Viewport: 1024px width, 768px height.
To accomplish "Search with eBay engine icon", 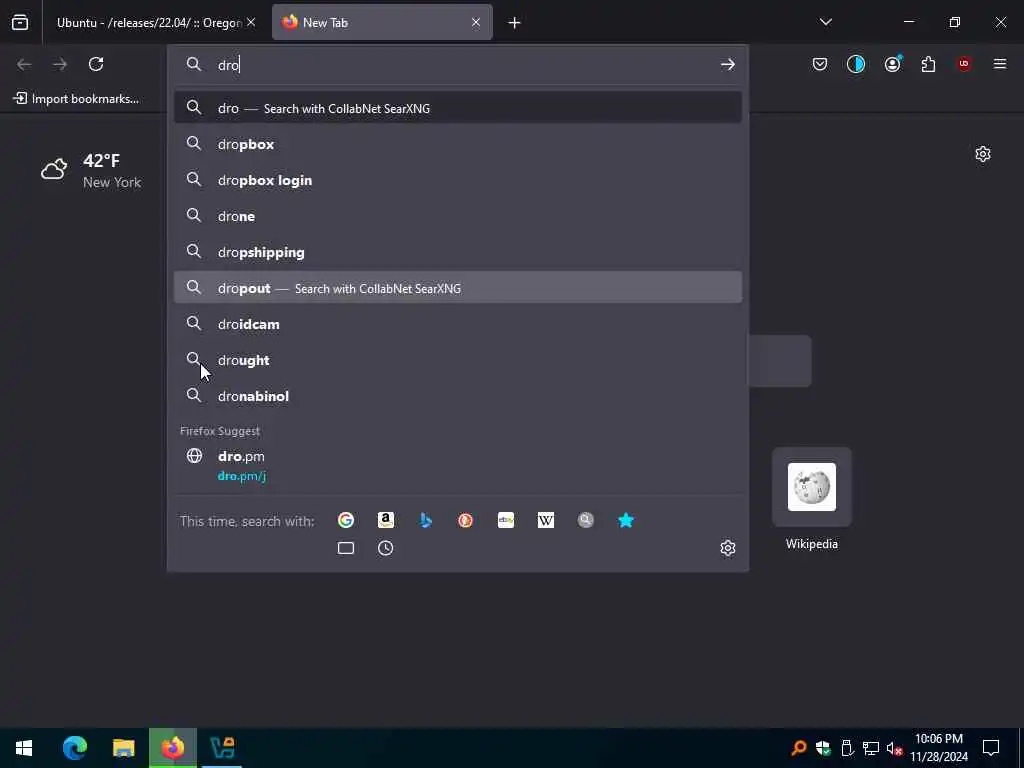I will pyautogui.click(x=505, y=520).
